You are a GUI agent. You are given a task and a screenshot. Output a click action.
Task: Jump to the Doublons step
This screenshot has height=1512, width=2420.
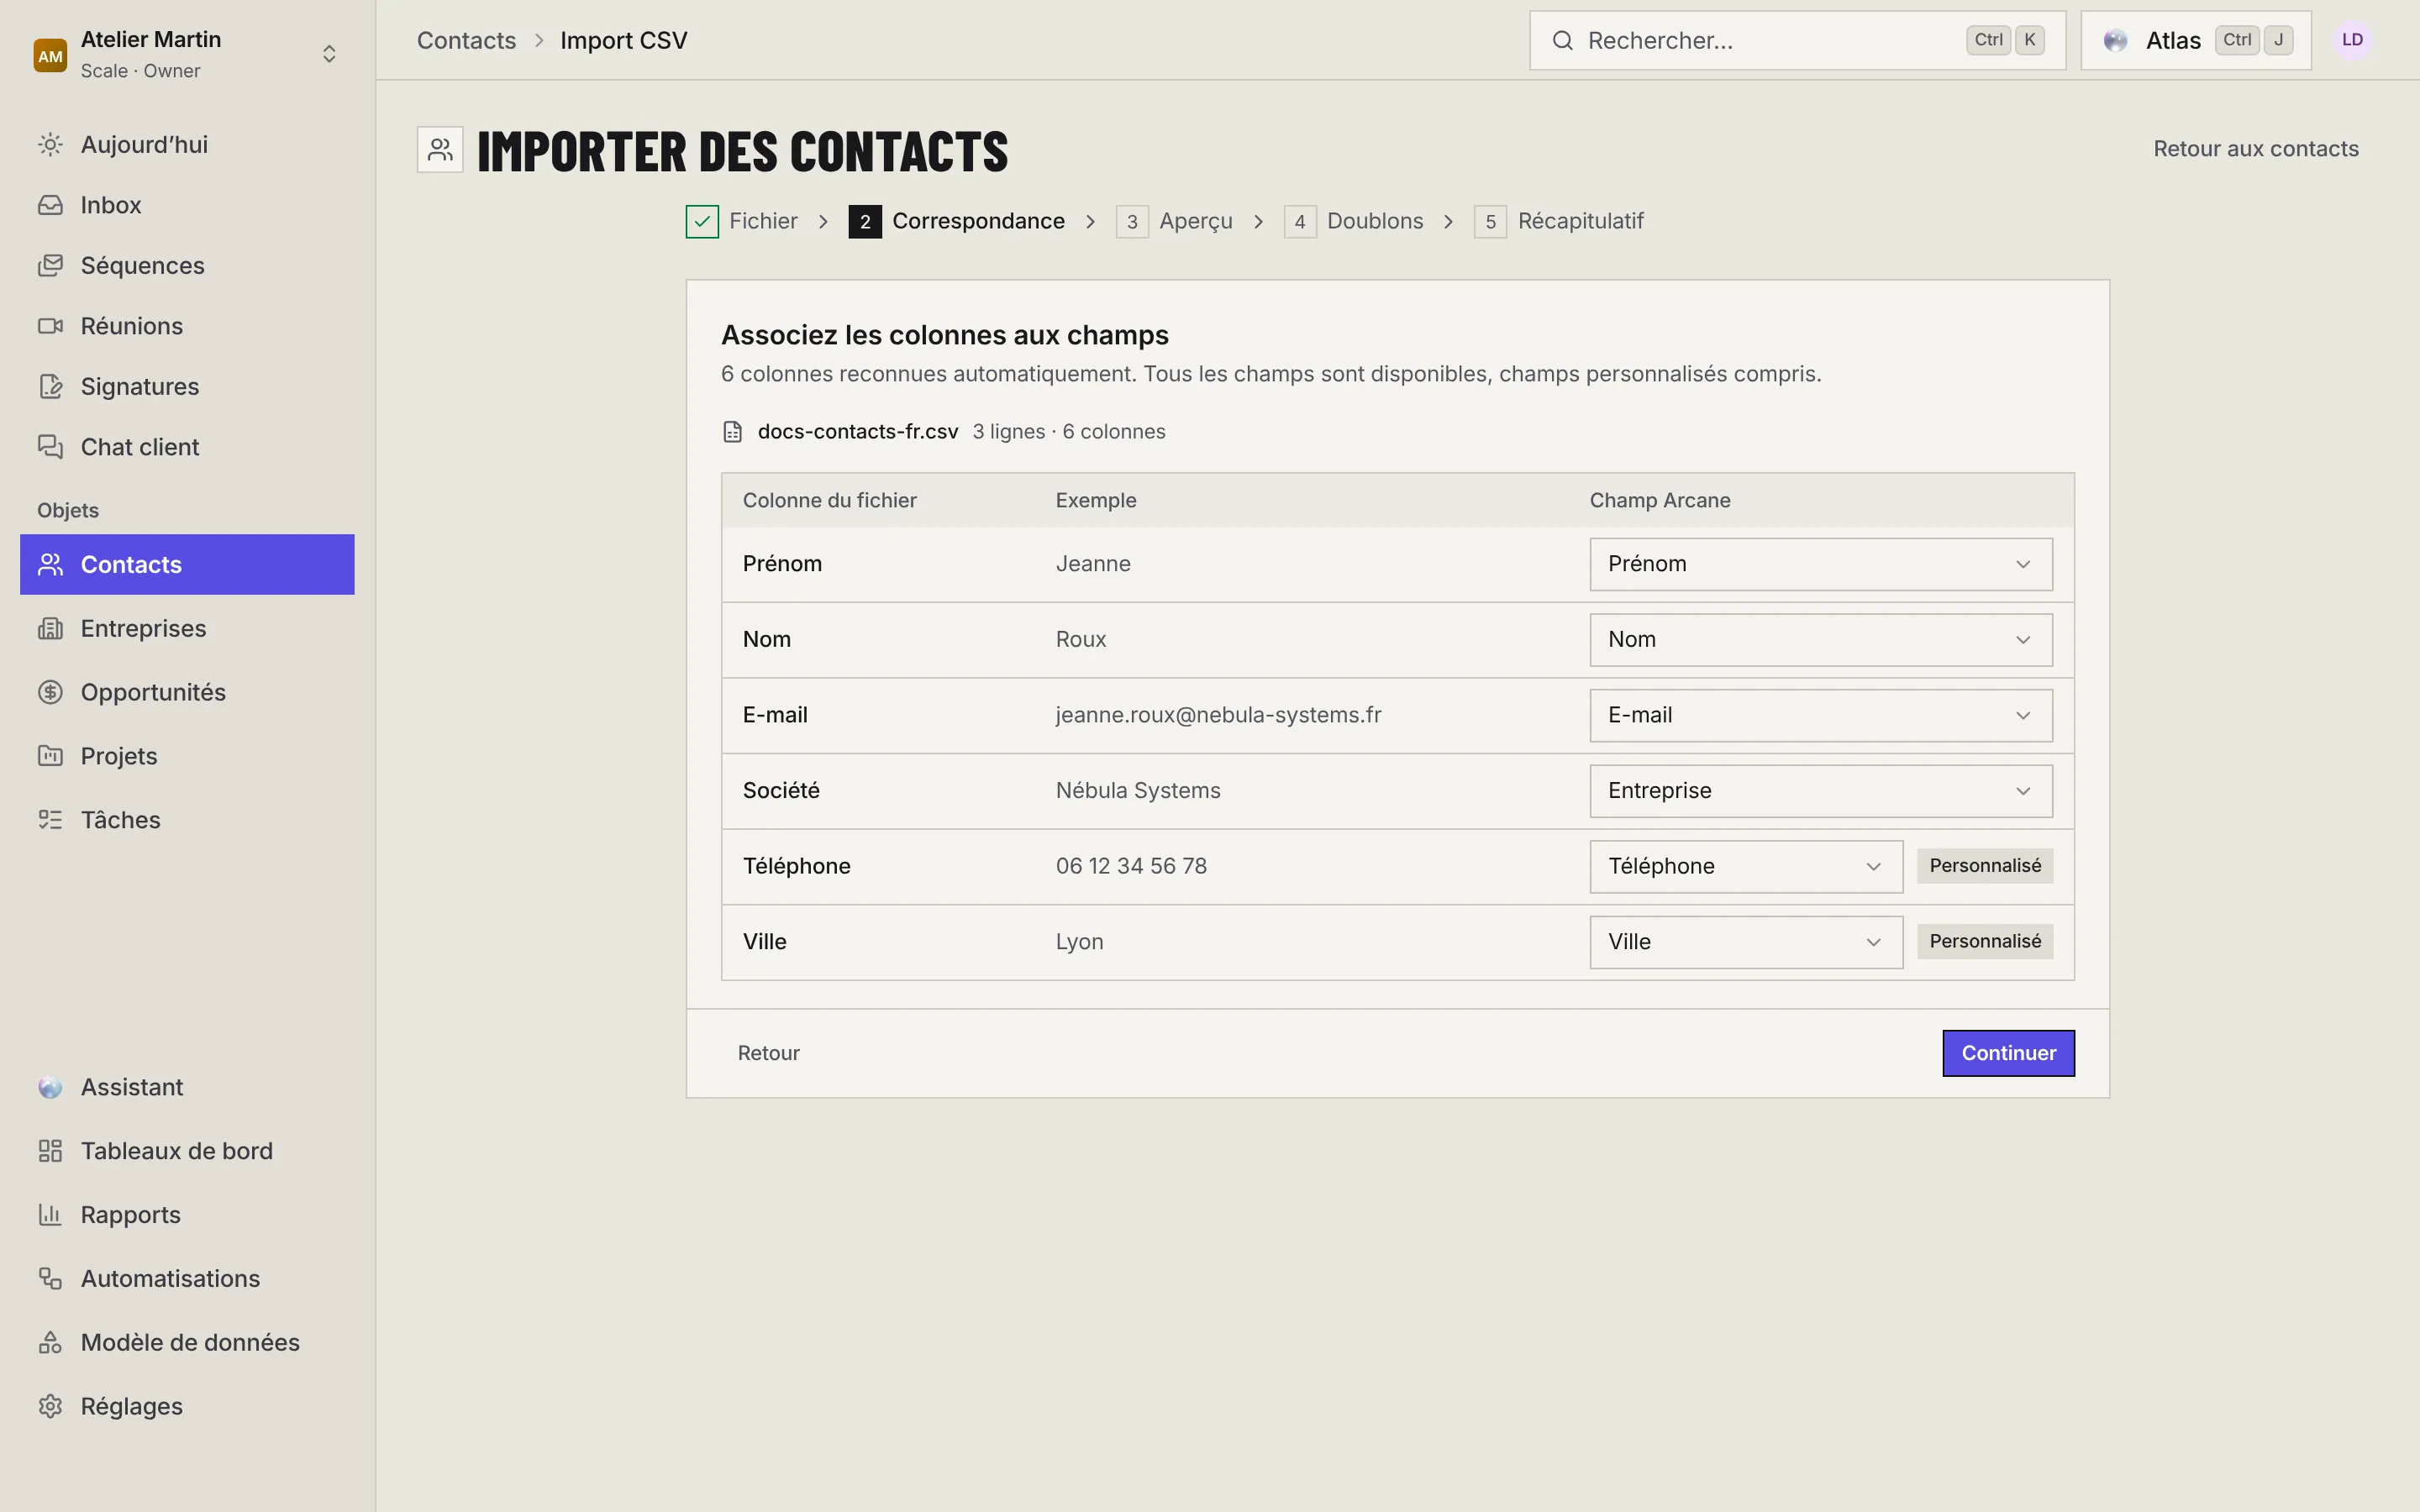pos(1353,221)
